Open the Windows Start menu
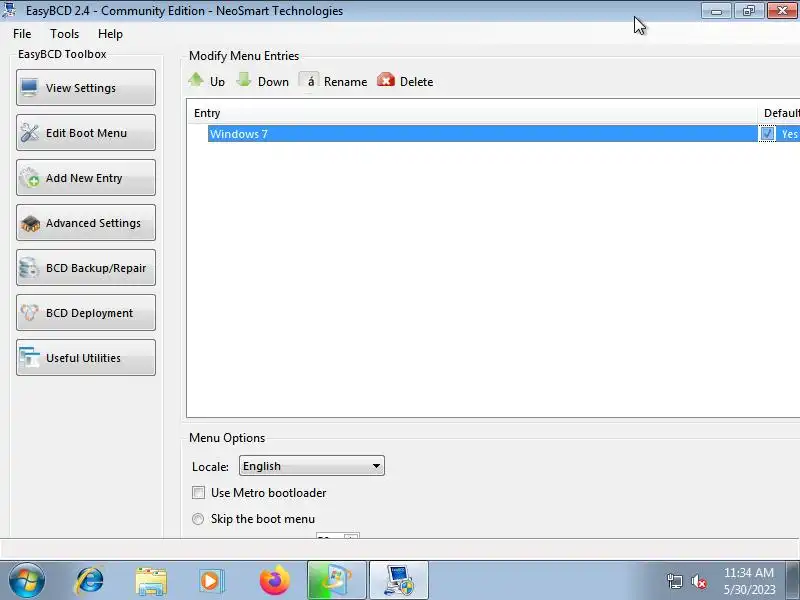 coord(26,581)
